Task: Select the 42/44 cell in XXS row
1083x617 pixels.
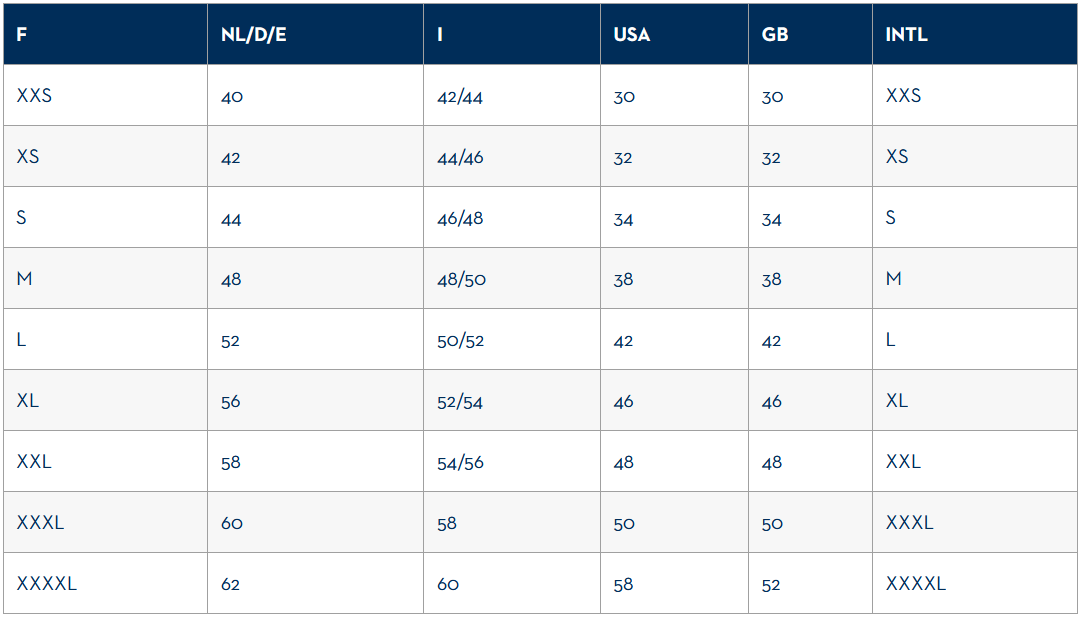Action: [x=512, y=95]
